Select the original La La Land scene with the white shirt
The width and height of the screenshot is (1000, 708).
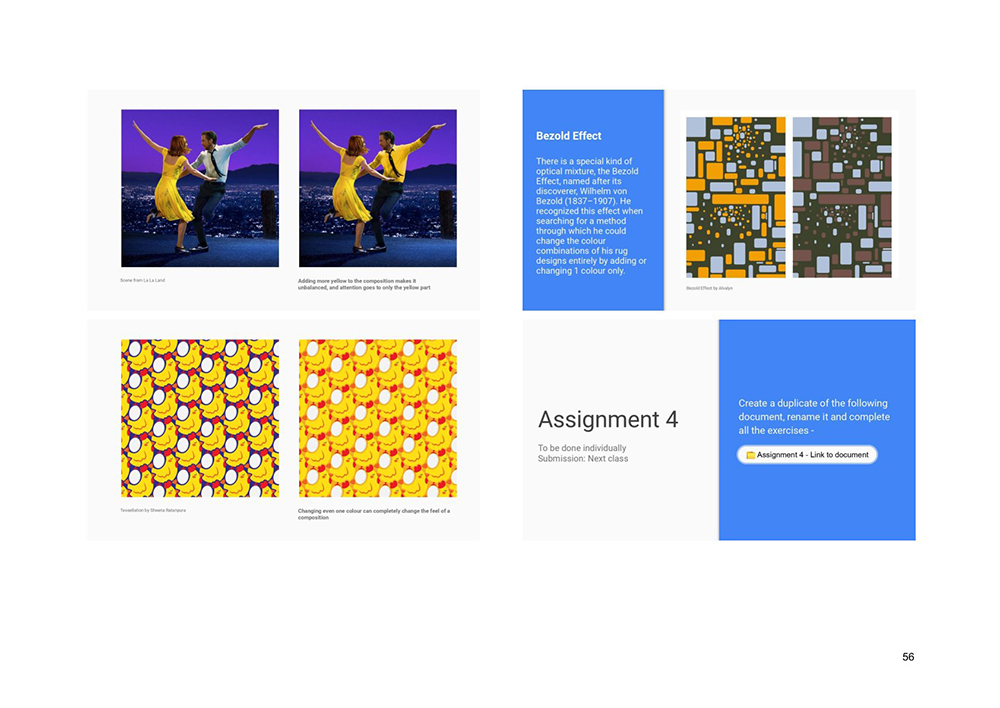[200, 188]
